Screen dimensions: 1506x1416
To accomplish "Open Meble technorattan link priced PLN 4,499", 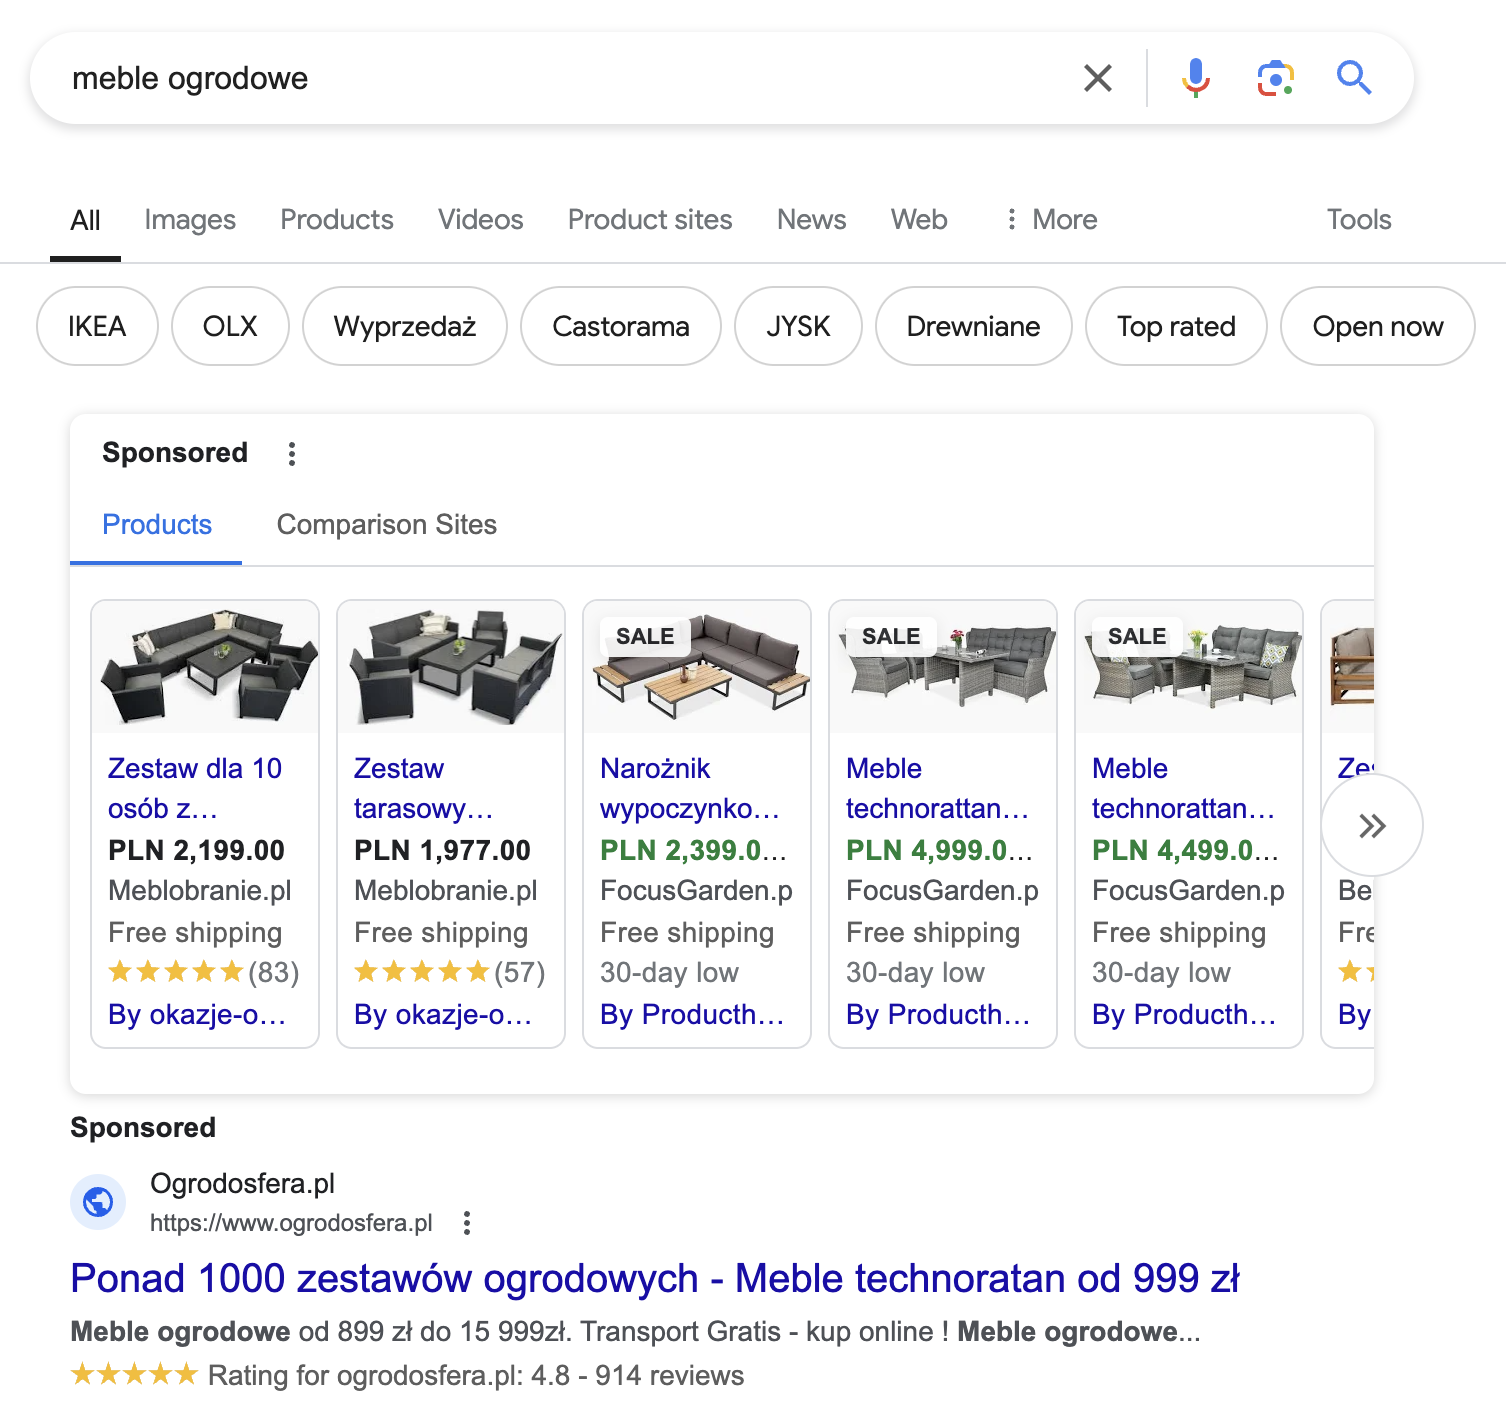I will pyautogui.click(x=1183, y=788).
